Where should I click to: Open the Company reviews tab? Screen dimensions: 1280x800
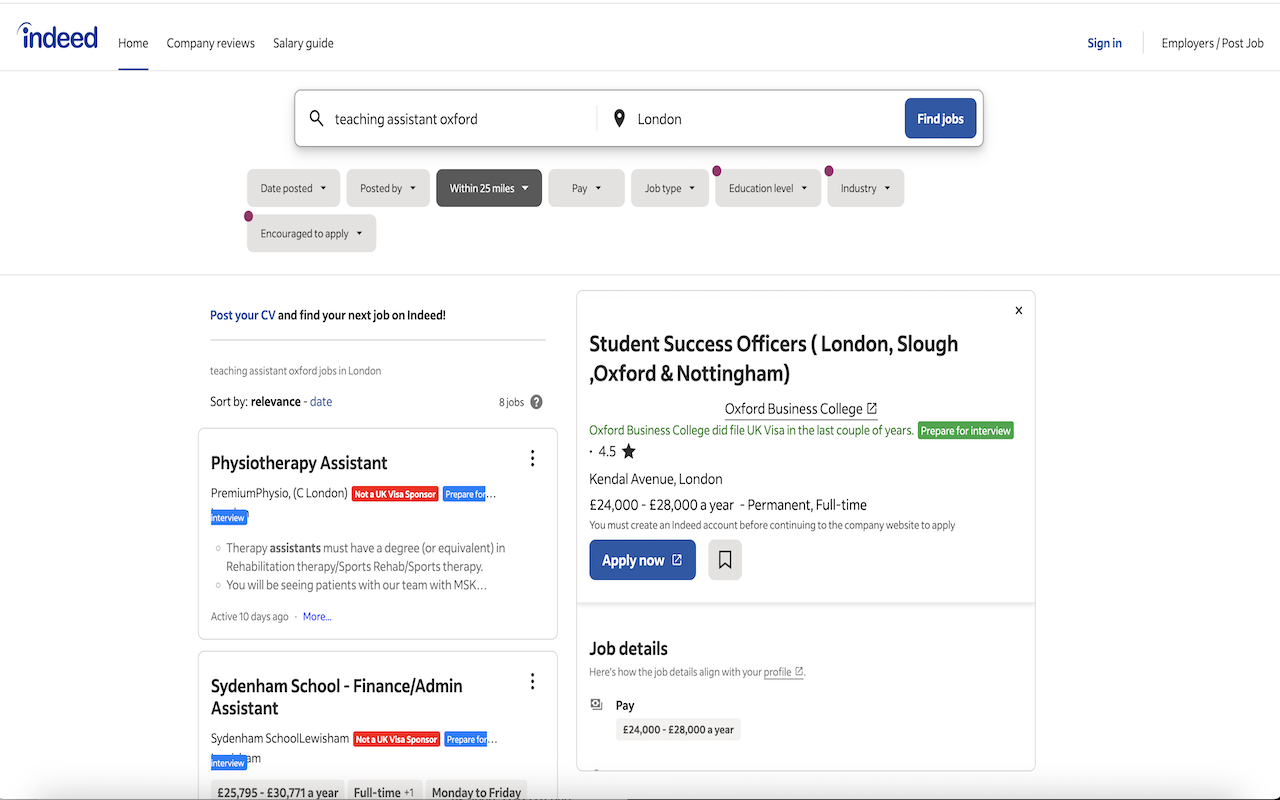click(x=211, y=43)
